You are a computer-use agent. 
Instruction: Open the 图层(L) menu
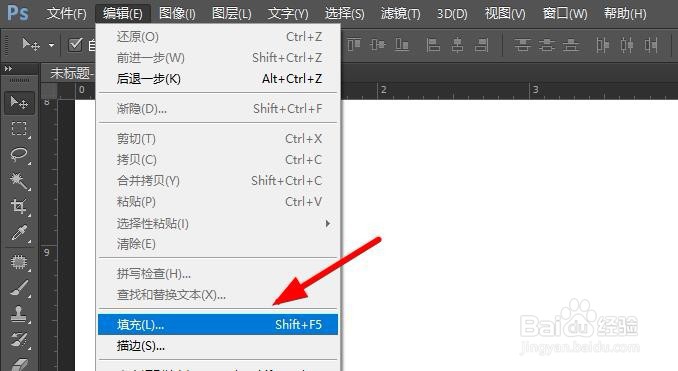click(232, 14)
